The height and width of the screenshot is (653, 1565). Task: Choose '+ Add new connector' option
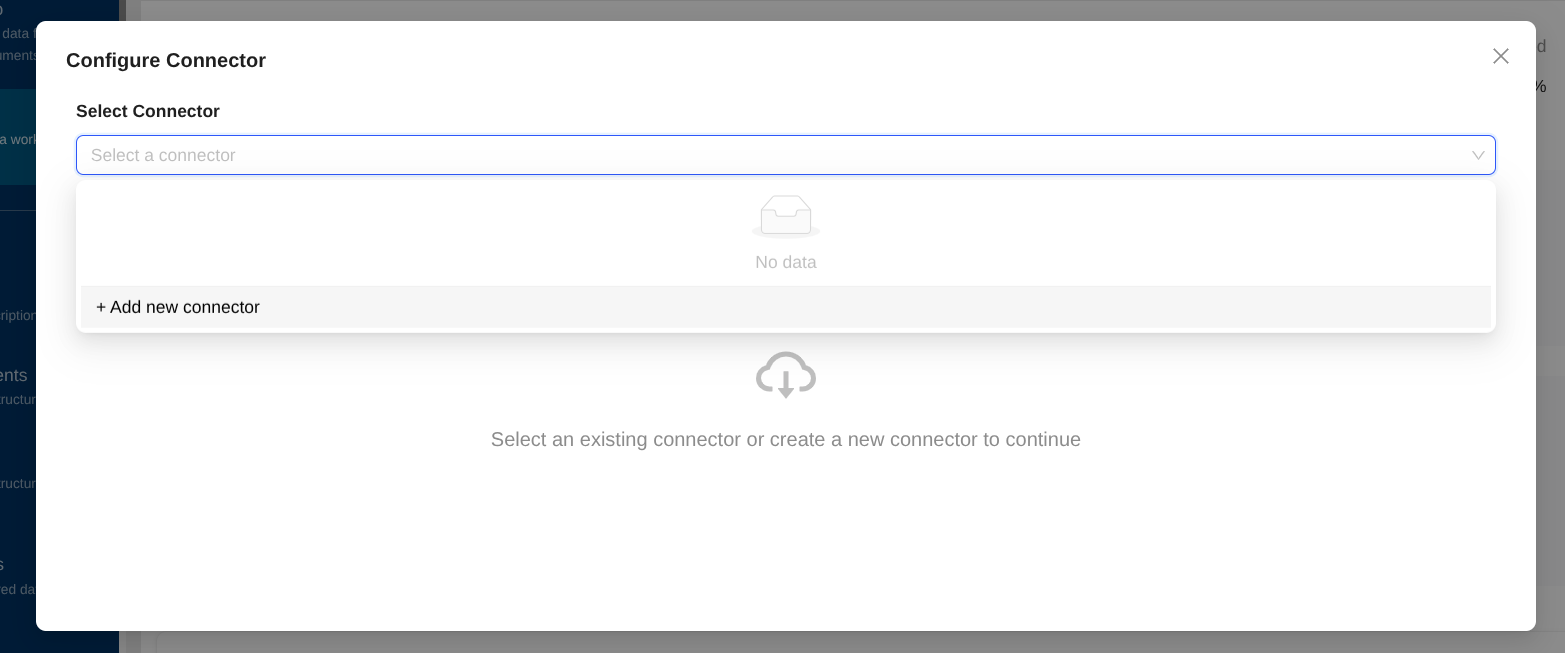(178, 308)
